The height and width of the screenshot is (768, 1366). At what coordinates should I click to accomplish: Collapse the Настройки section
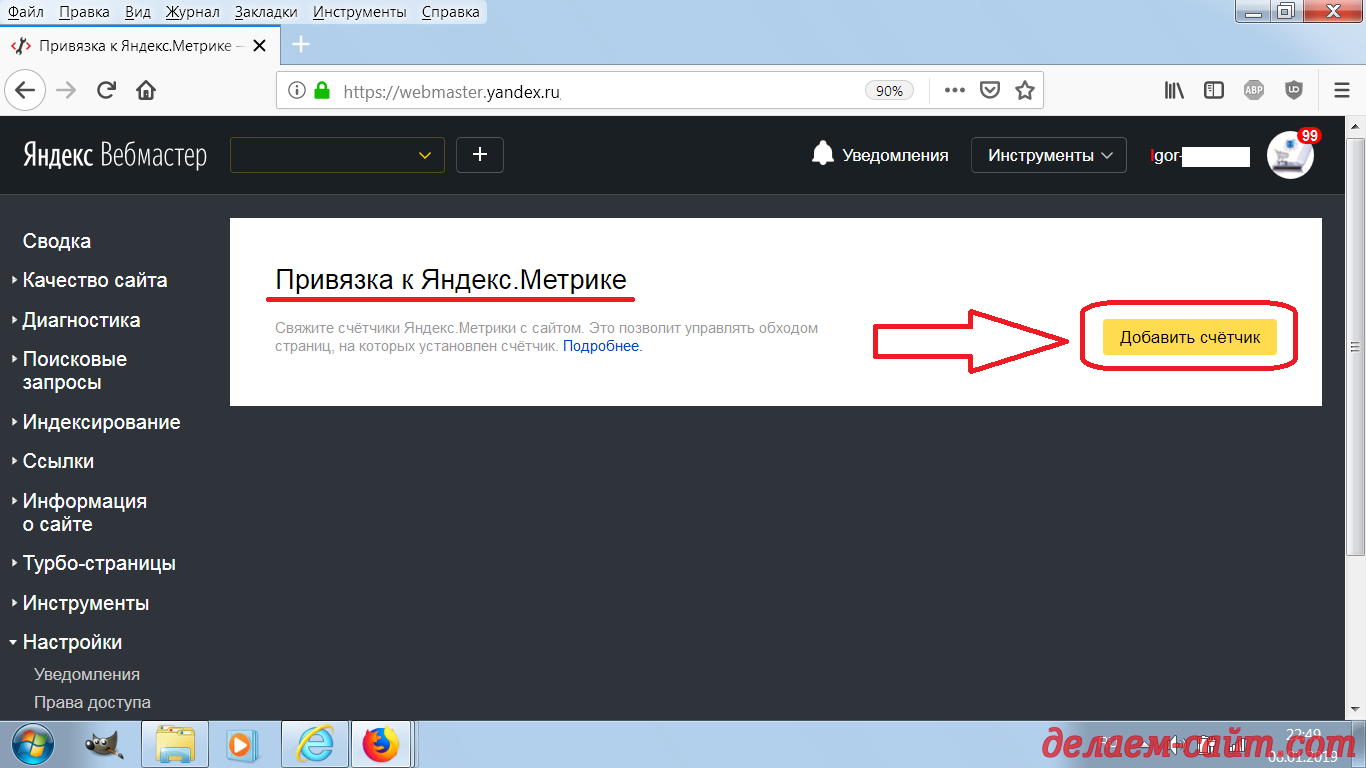click(x=72, y=642)
